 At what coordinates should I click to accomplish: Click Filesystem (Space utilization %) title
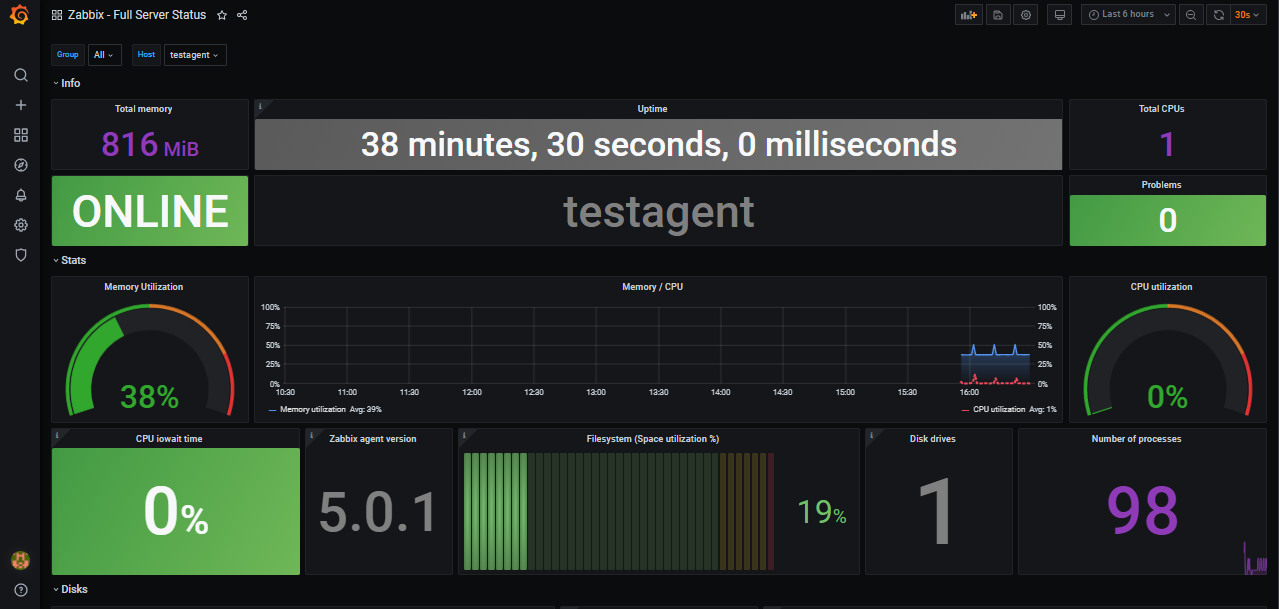pyautogui.click(x=652, y=439)
